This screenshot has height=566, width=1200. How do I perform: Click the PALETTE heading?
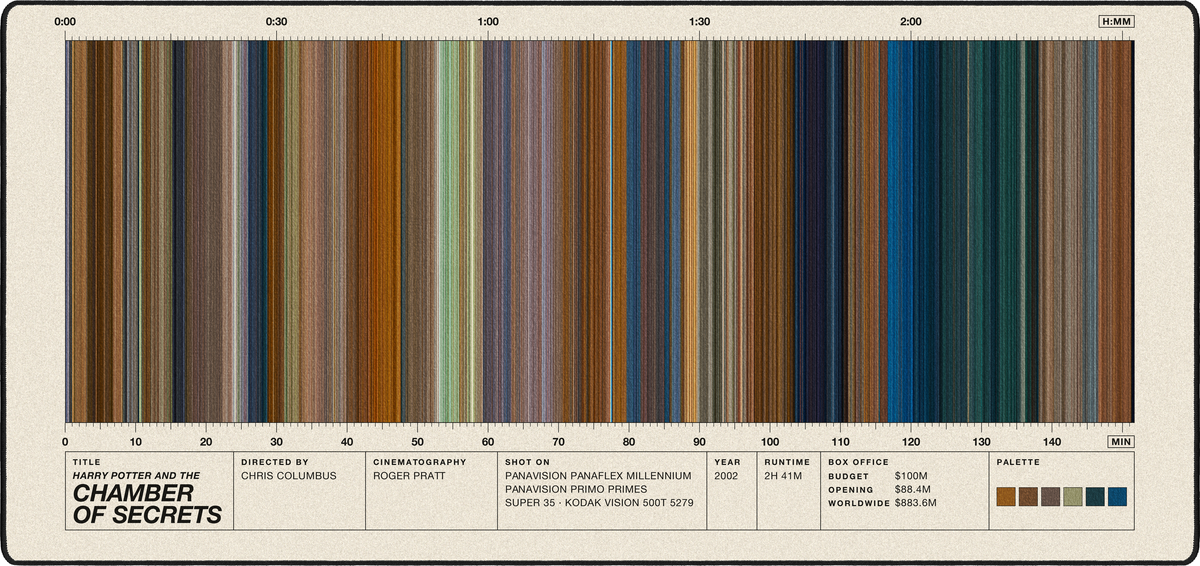[x=1019, y=463]
